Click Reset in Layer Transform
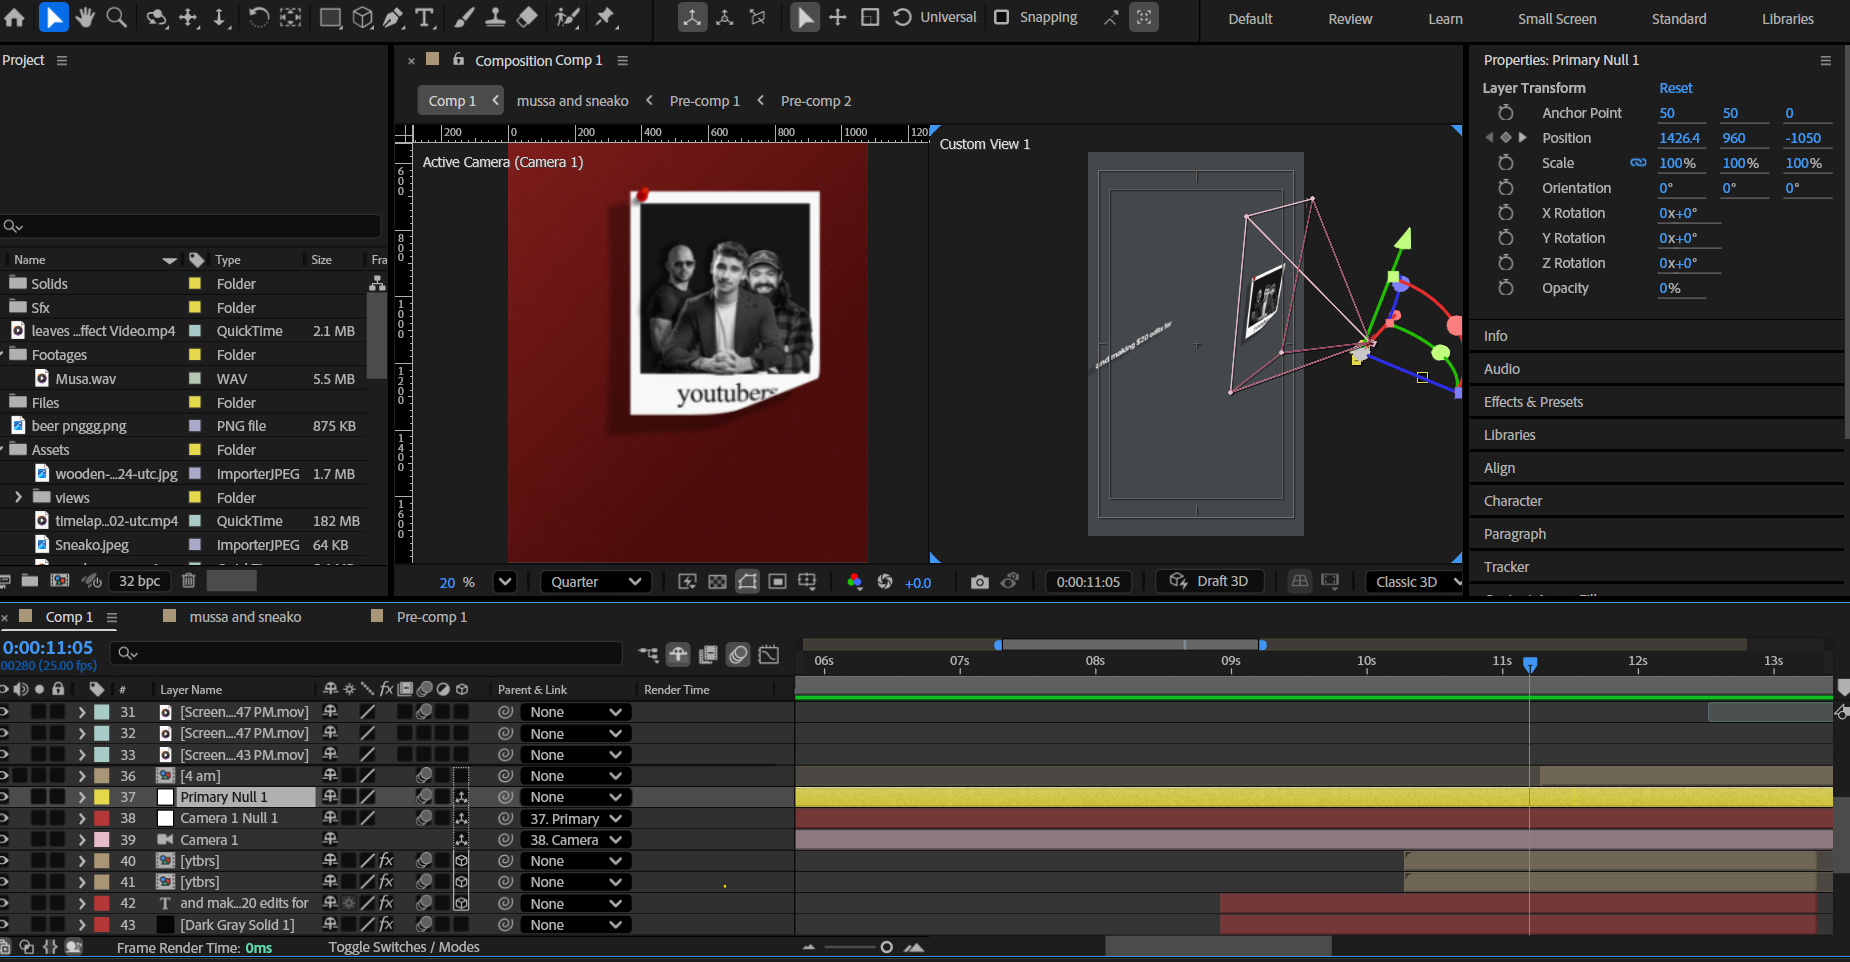 coord(1675,88)
